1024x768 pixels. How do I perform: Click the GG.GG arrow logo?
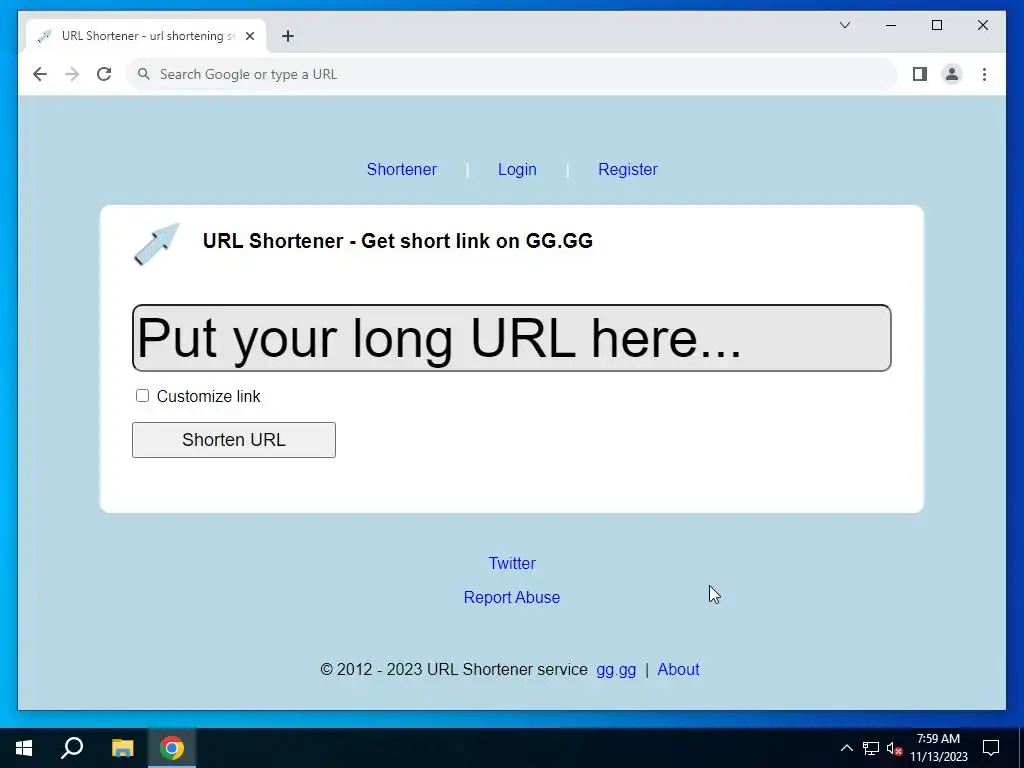click(x=157, y=244)
